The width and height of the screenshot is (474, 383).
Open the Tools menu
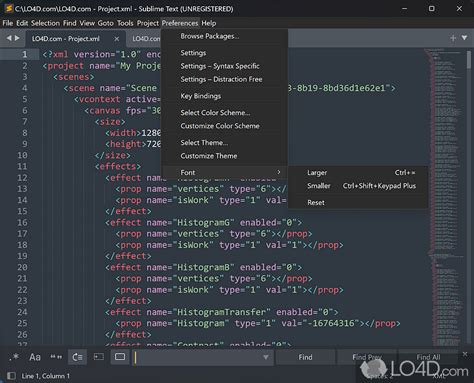125,23
